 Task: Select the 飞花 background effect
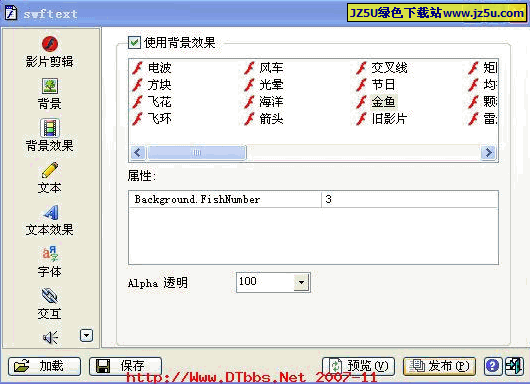tap(160, 102)
